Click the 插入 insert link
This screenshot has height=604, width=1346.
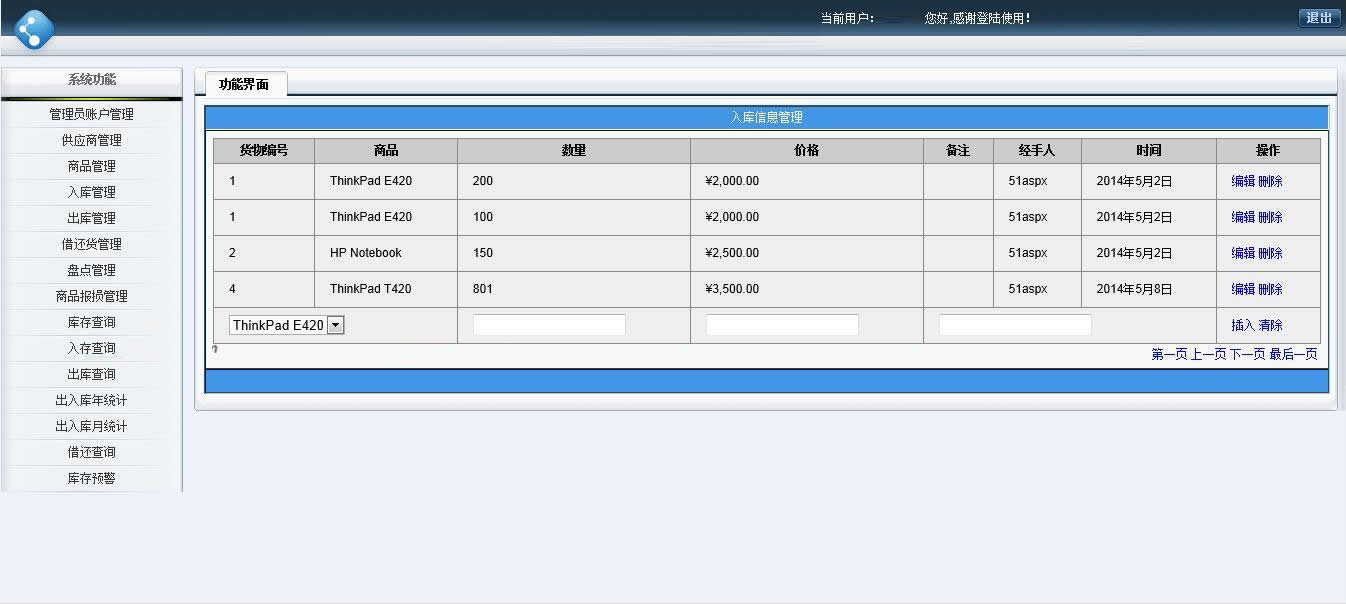point(1243,325)
